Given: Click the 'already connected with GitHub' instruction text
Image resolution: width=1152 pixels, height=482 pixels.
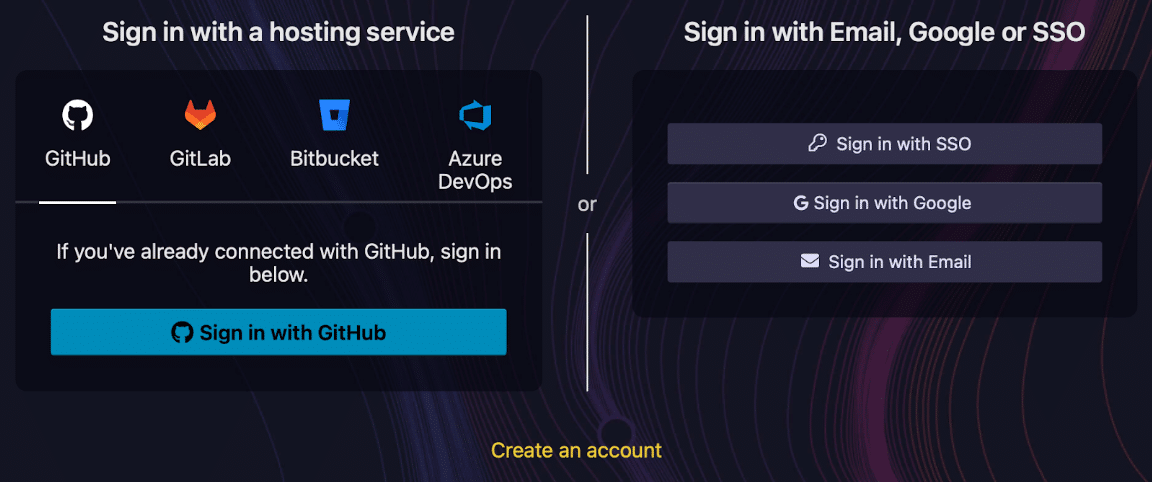Looking at the screenshot, I should pos(278,263).
